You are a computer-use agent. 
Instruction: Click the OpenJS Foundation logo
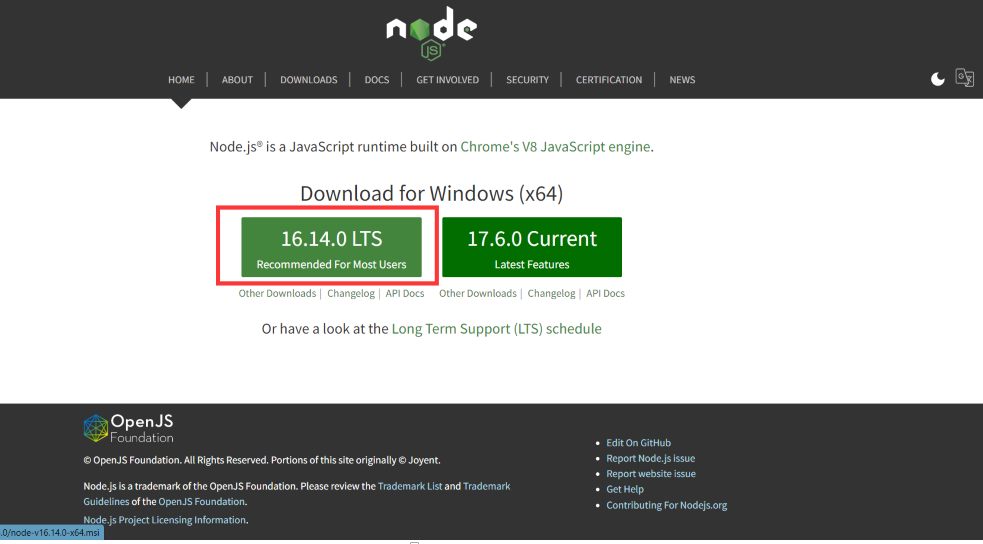129,428
